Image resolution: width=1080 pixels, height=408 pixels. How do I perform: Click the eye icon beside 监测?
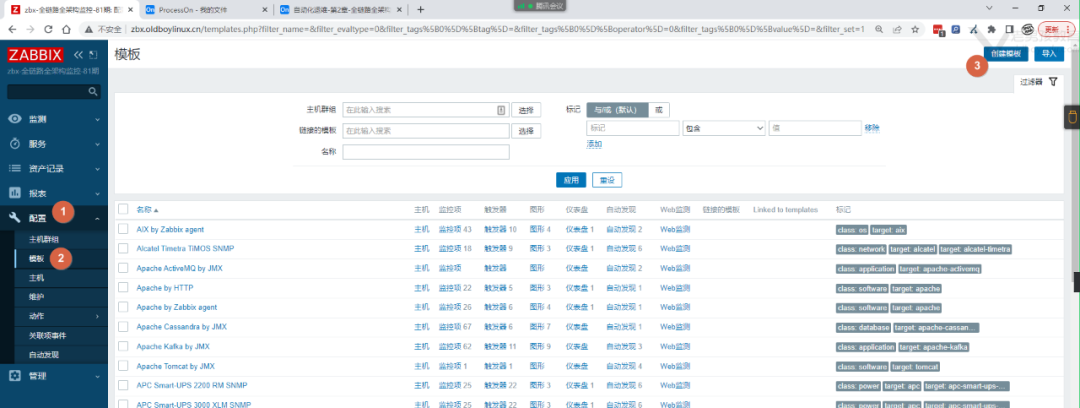[x=15, y=119]
